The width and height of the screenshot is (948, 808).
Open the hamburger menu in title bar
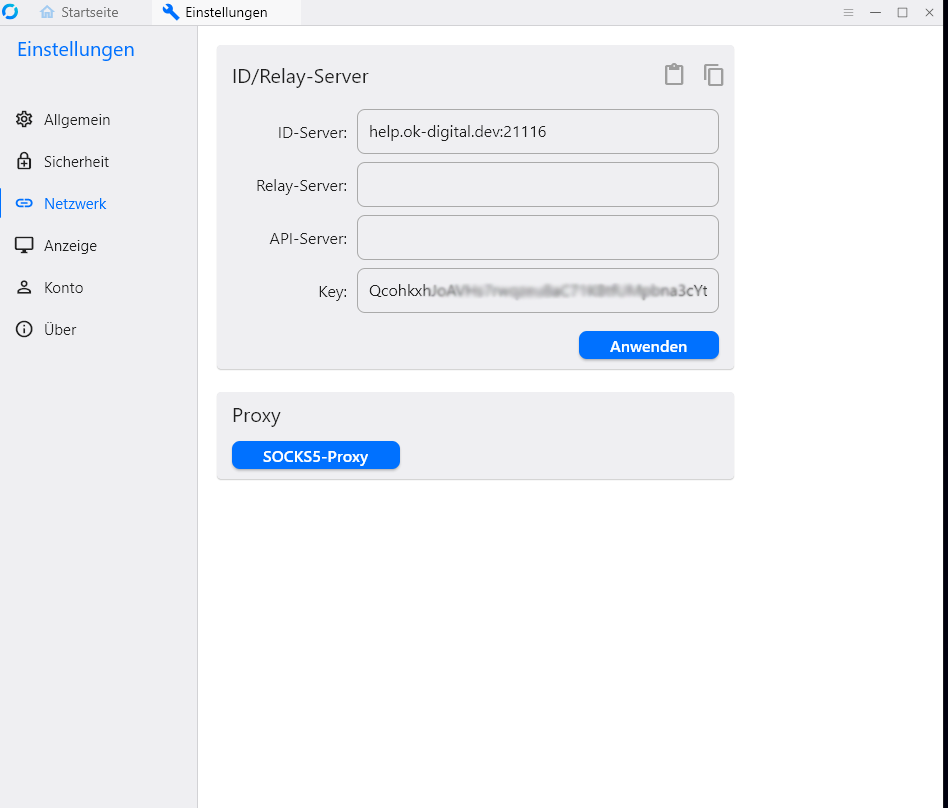tap(848, 13)
